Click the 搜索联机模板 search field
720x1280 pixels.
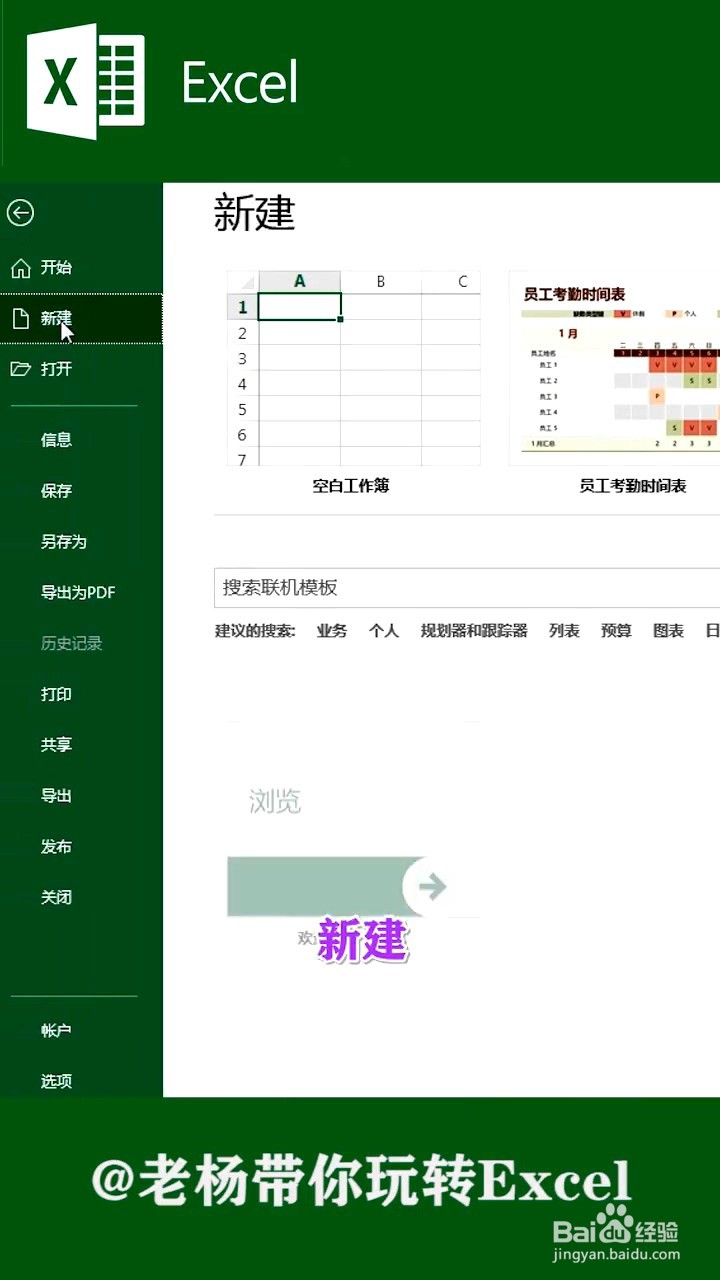(x=467, y=588)
